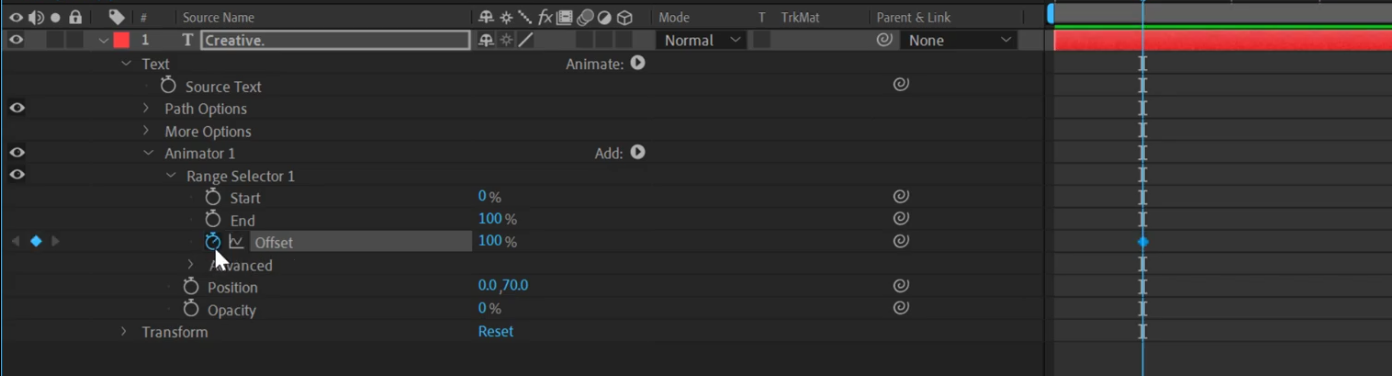This screenshot has width=1392, height=376.
Task: Toggle the Offset keyframe diamond checkbox
Action: (x=36, y=241)
